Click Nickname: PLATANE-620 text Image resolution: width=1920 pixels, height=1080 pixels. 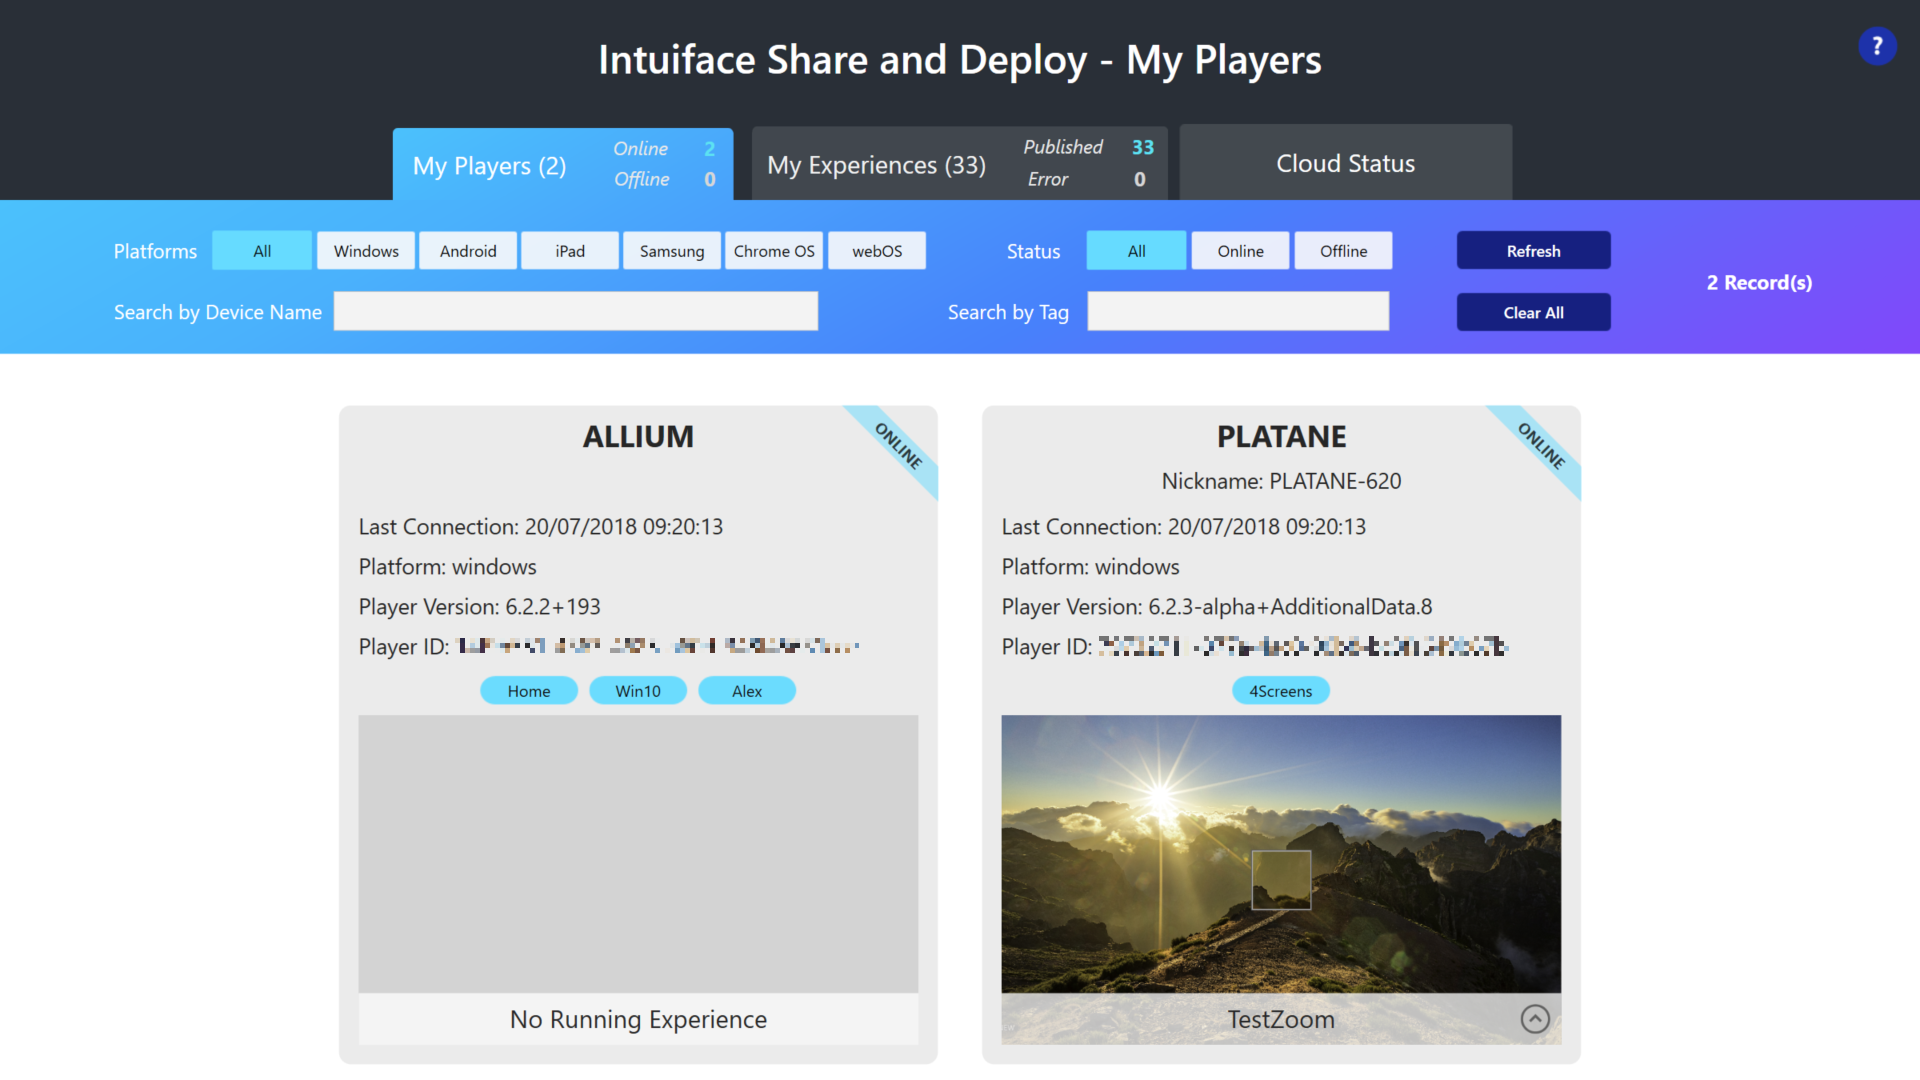[1281, 481]
